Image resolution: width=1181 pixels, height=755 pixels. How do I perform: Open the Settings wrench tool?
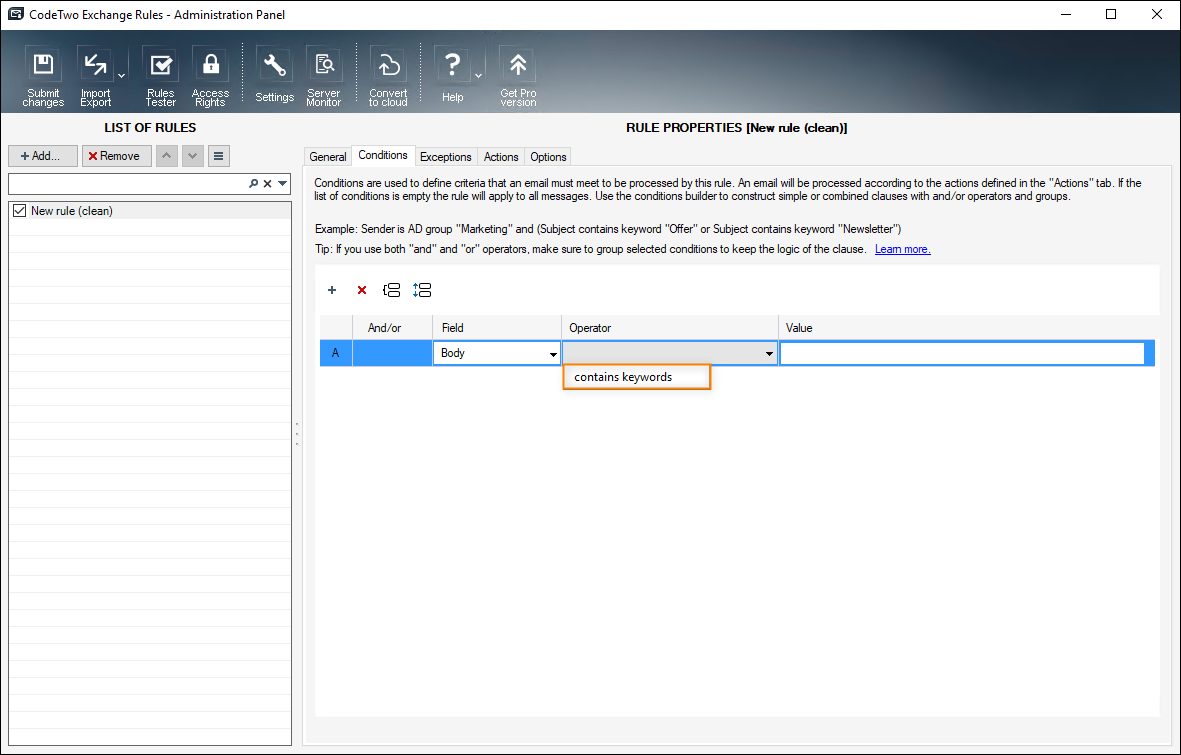(274, 76)
